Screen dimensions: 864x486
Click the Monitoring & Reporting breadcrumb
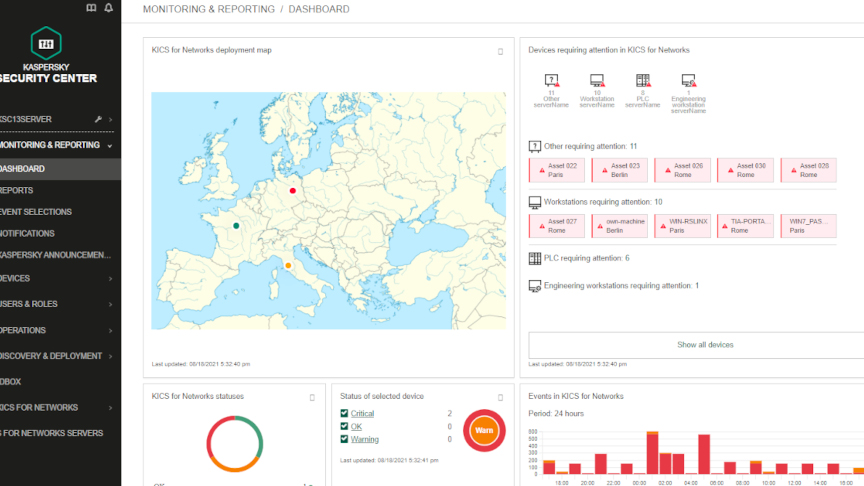point(208,9)
